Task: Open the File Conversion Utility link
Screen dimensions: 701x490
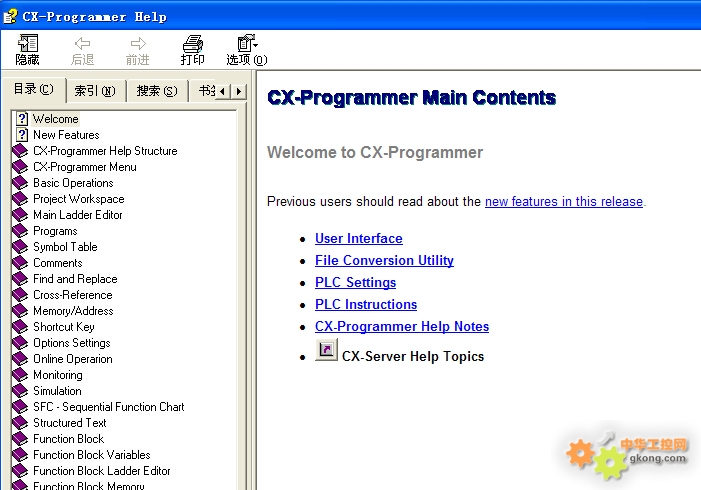Action: pyautogui.click(x=384, y=260)
